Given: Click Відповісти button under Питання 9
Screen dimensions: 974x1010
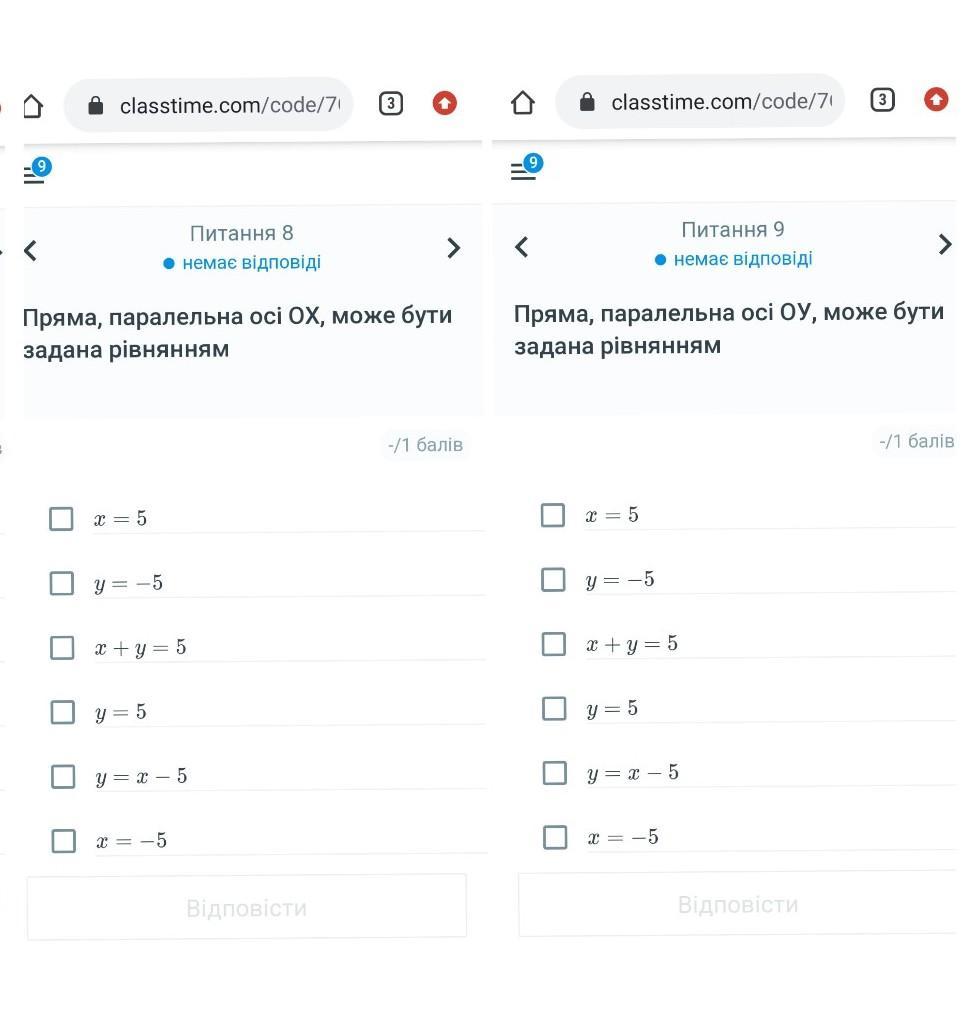Looking at the screenshot, I should tap(738, 904).
